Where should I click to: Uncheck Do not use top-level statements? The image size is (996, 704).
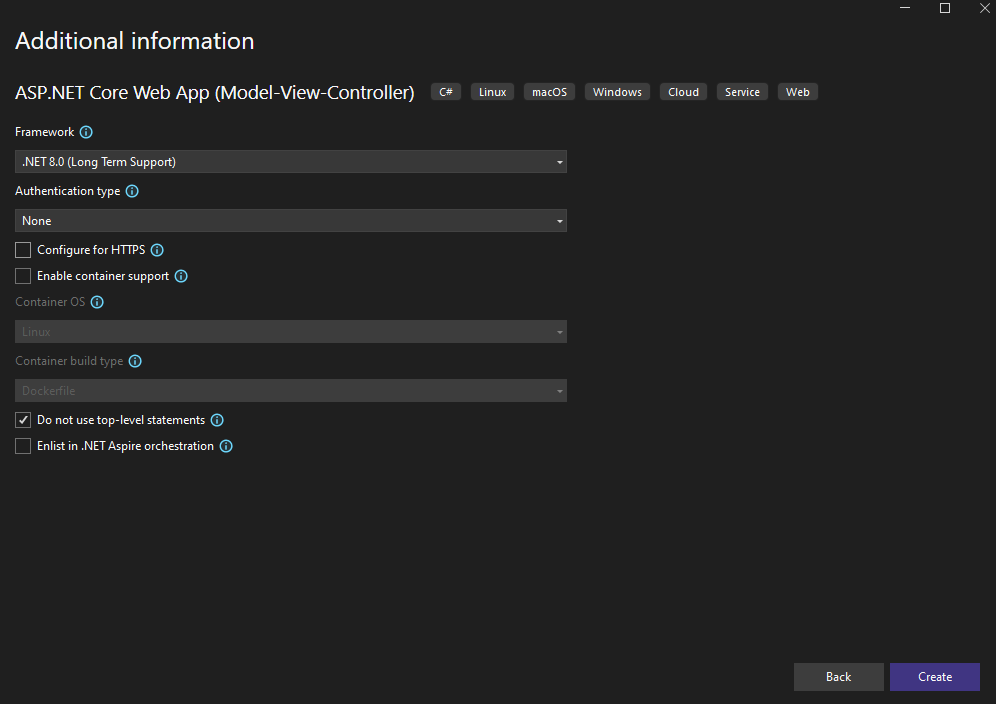pyautogui.click(x=23, y=420)
